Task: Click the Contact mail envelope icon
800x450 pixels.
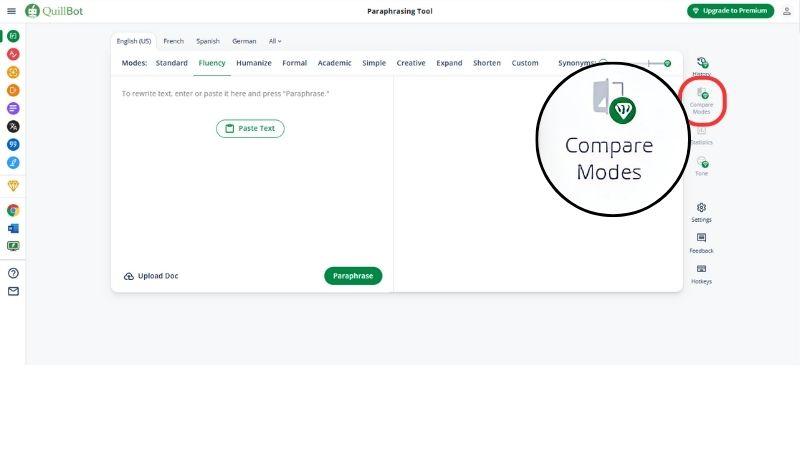Action: 13,291
